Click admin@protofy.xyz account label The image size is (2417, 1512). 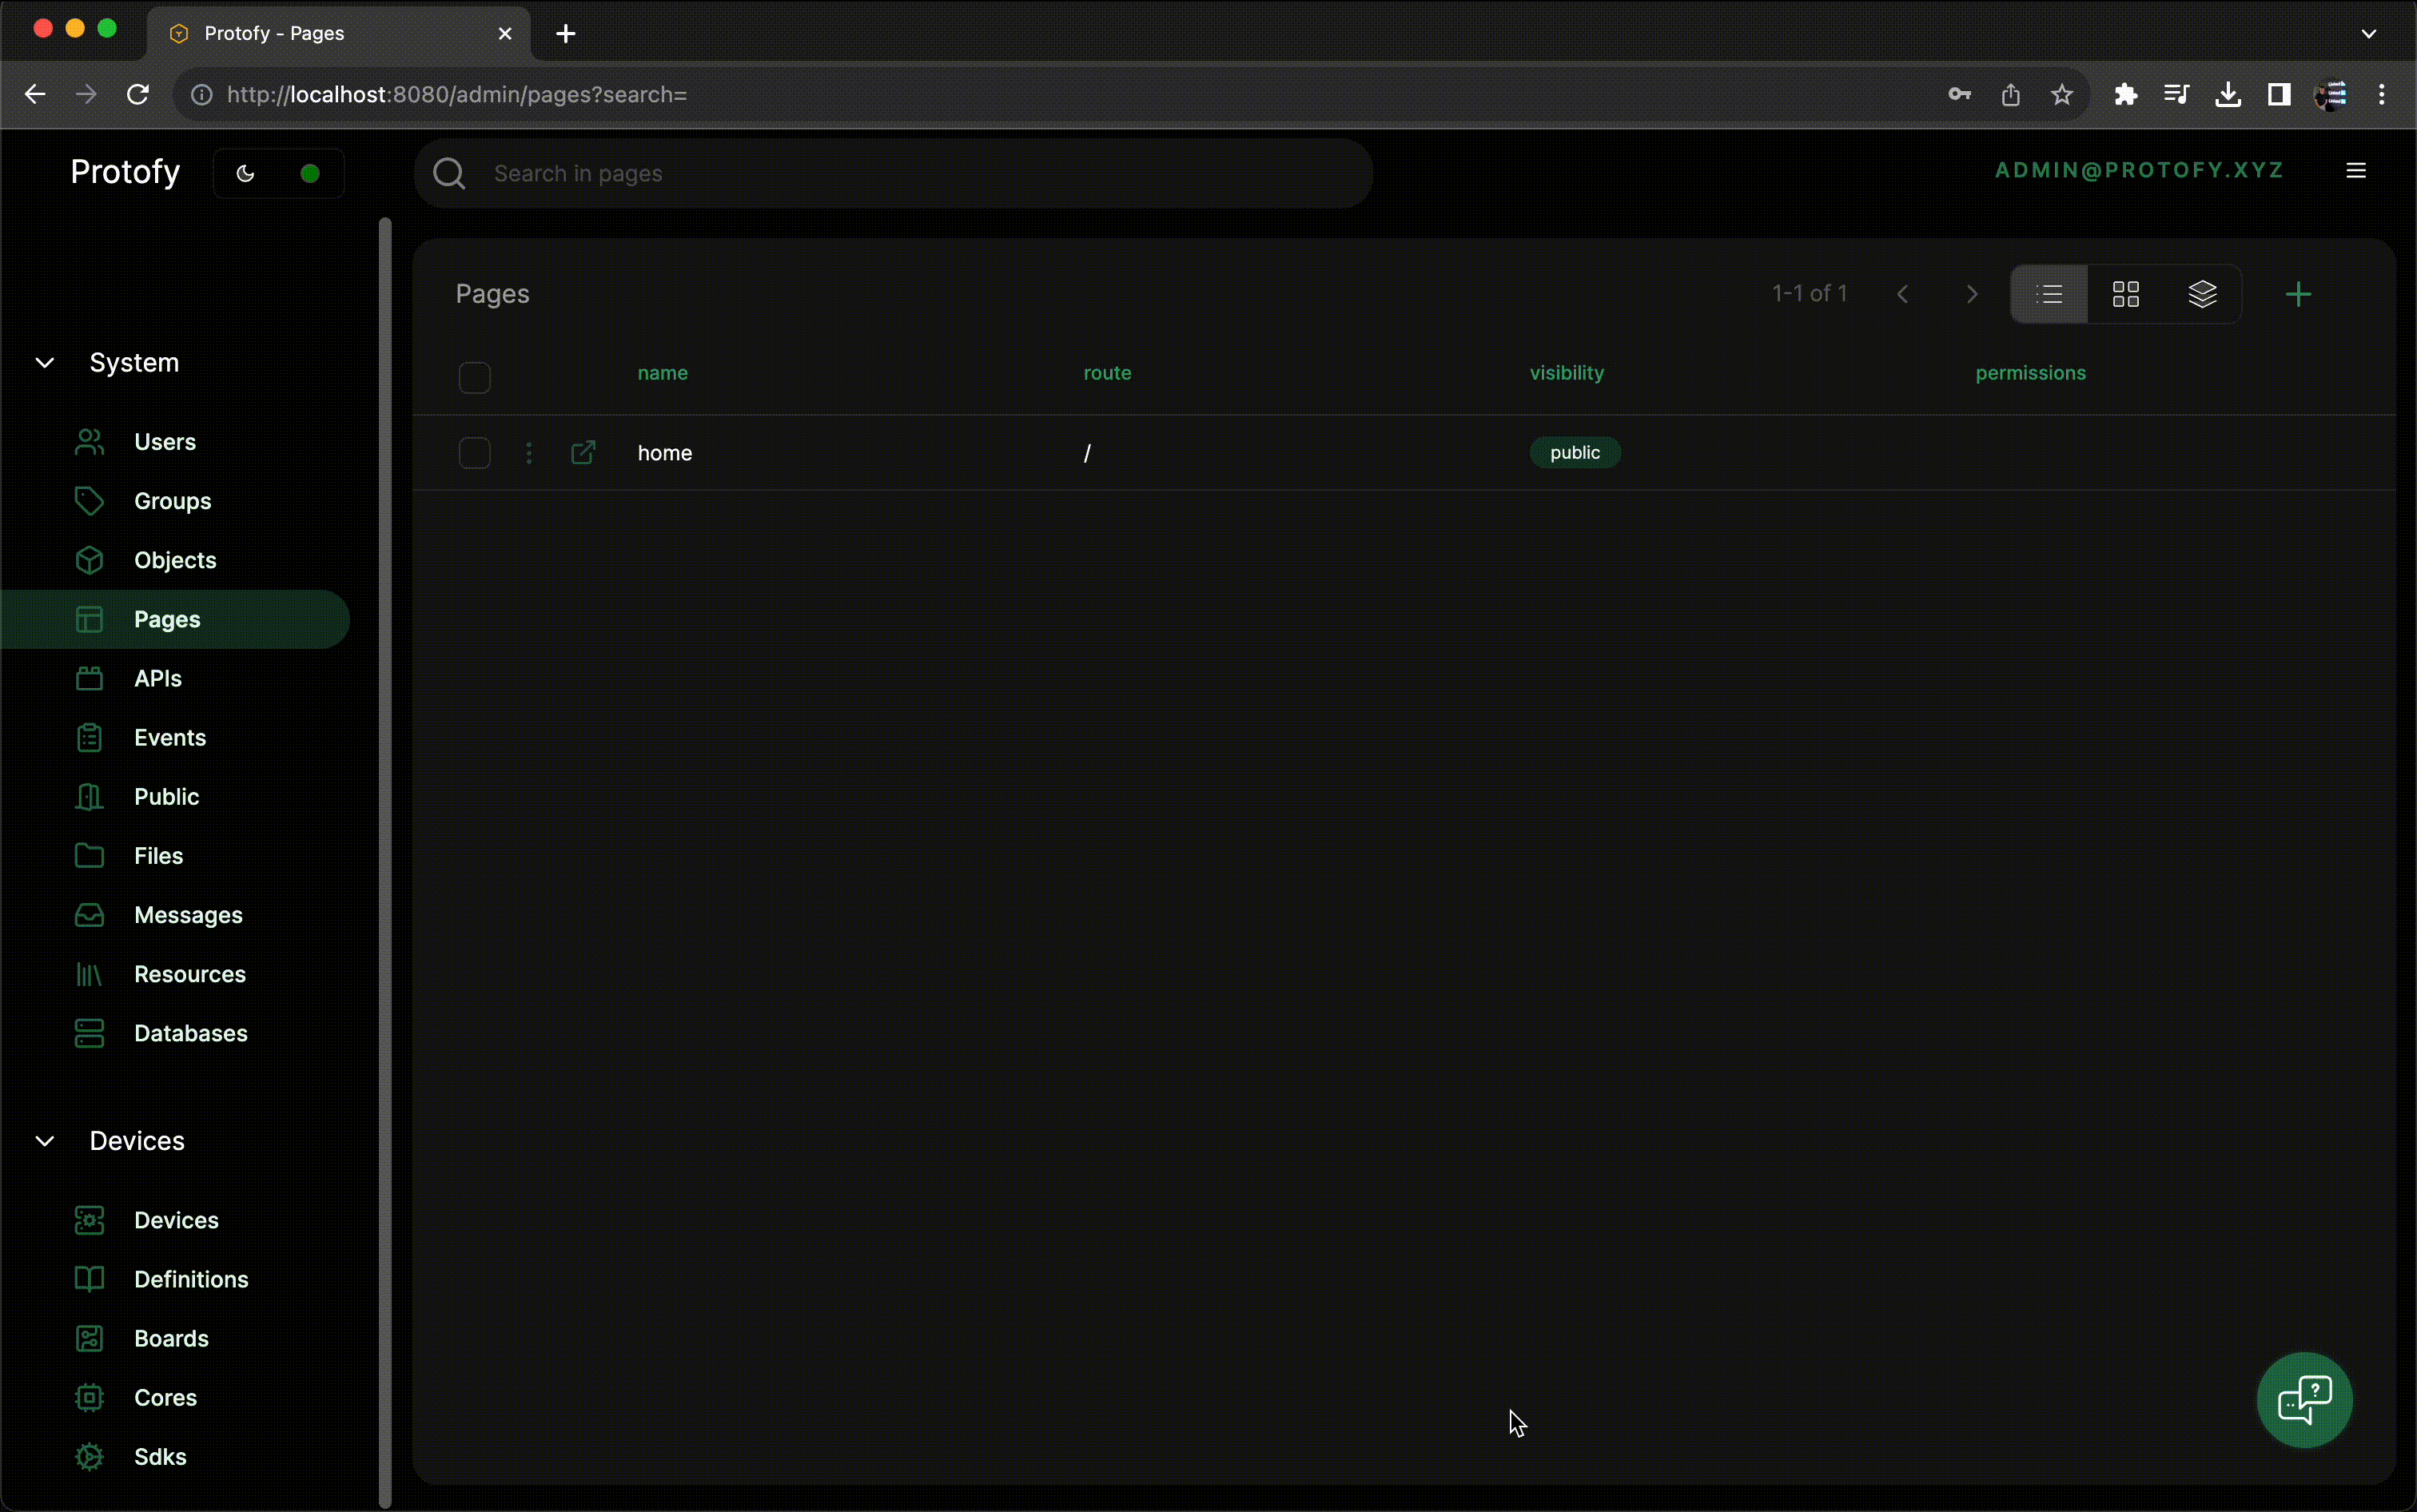(x=2139, y=171)
